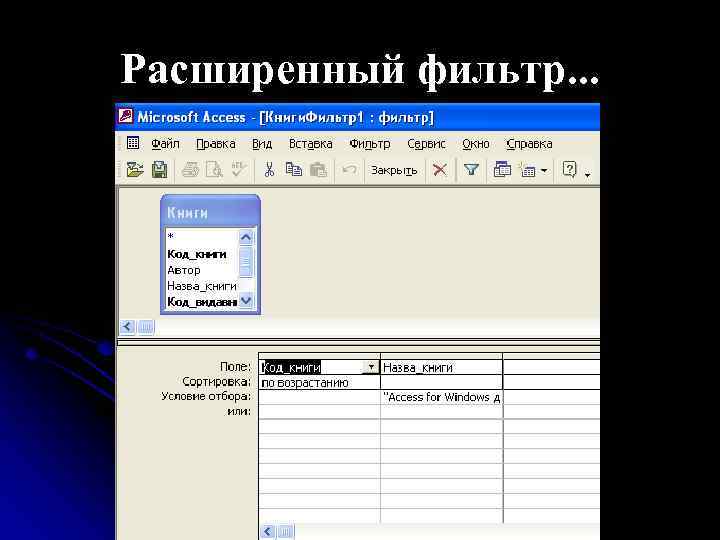Click the grid horizontal scrollbar thumb
The image size is (720, 540).
pyautogui.click(x=286, y=532)
